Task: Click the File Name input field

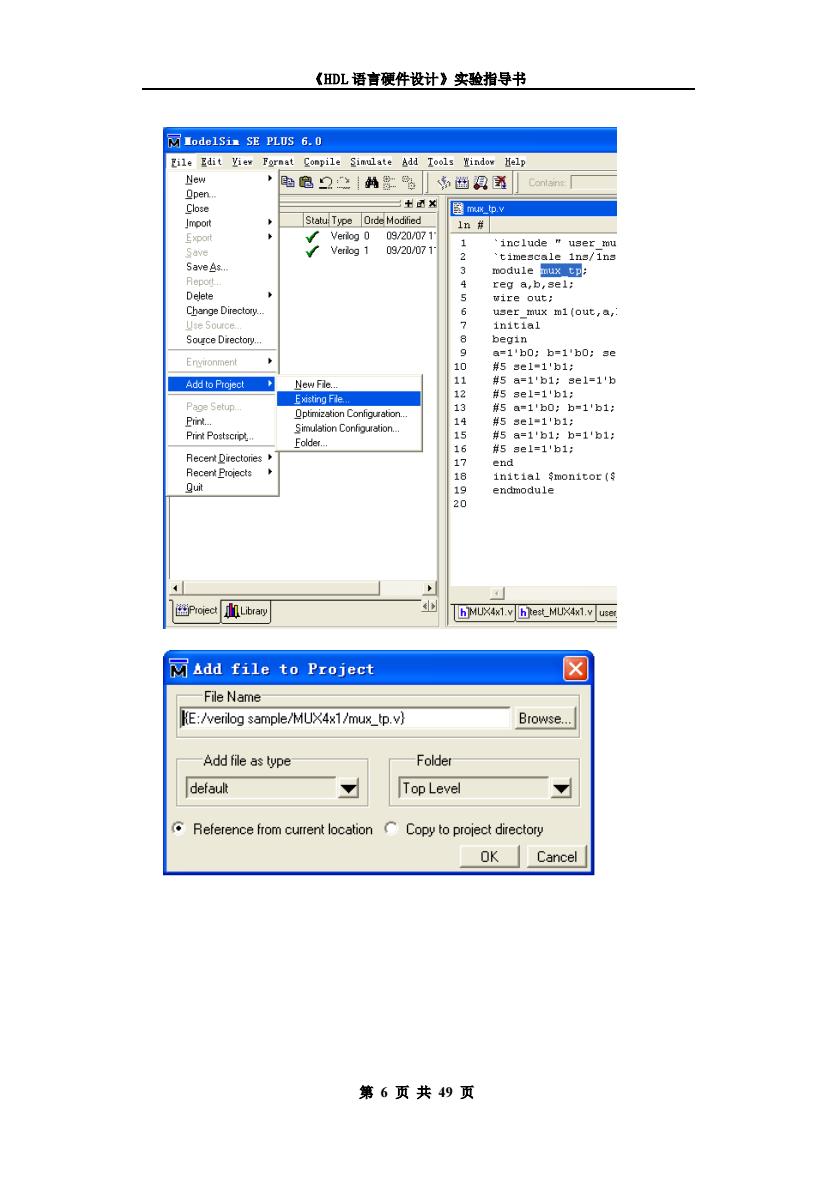Action: coord(344,718)
